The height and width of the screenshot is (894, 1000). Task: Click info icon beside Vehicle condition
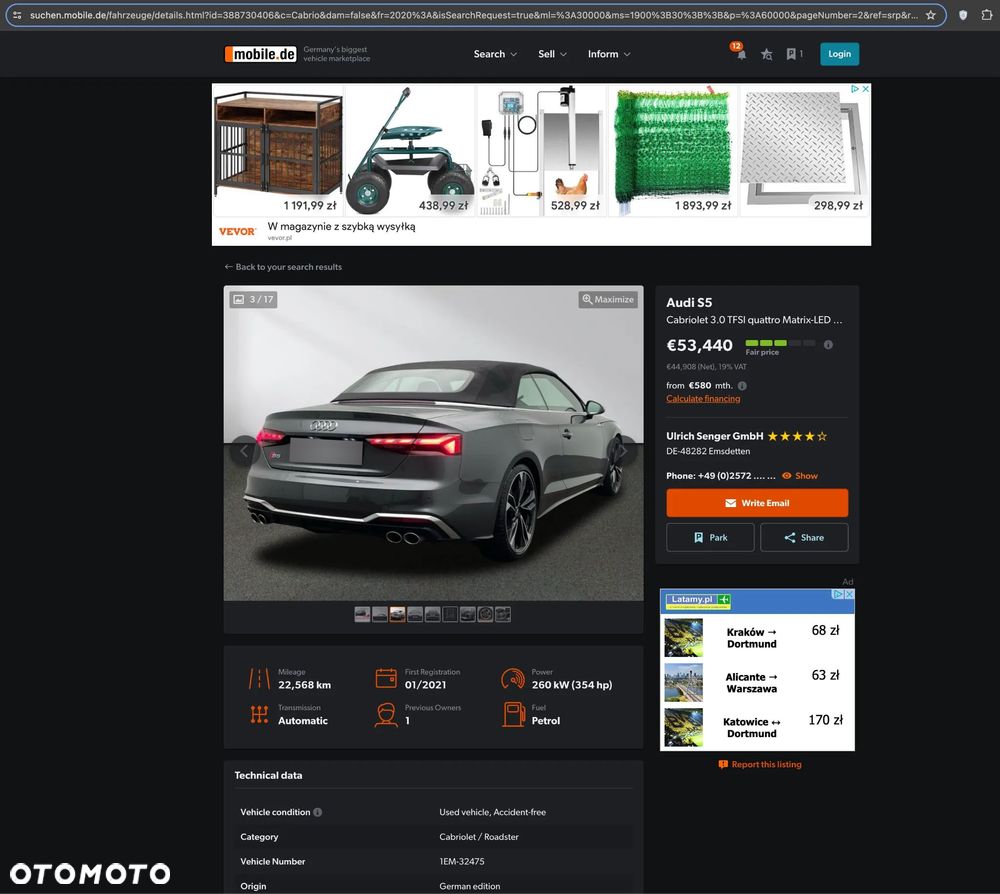point(318,812)
